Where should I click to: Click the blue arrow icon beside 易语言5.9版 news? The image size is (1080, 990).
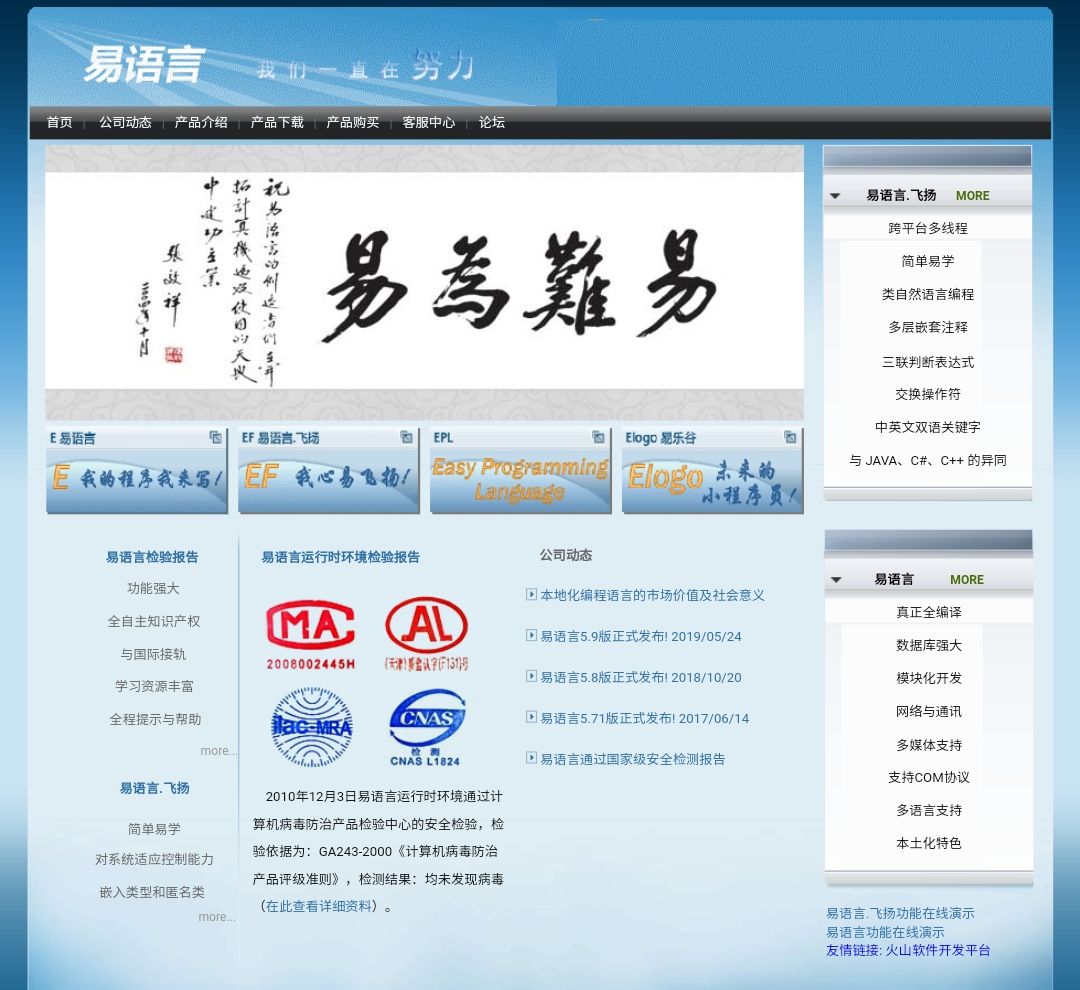coord(531,637)
